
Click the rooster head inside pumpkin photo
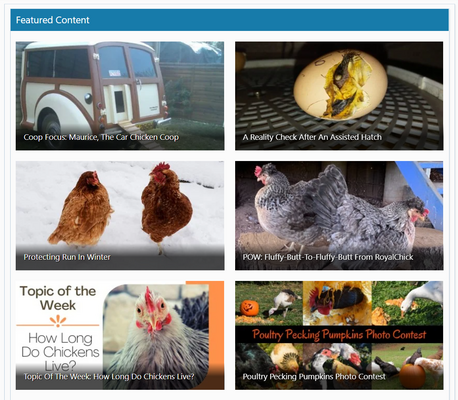pyautogui.click(x=337, y=303)
